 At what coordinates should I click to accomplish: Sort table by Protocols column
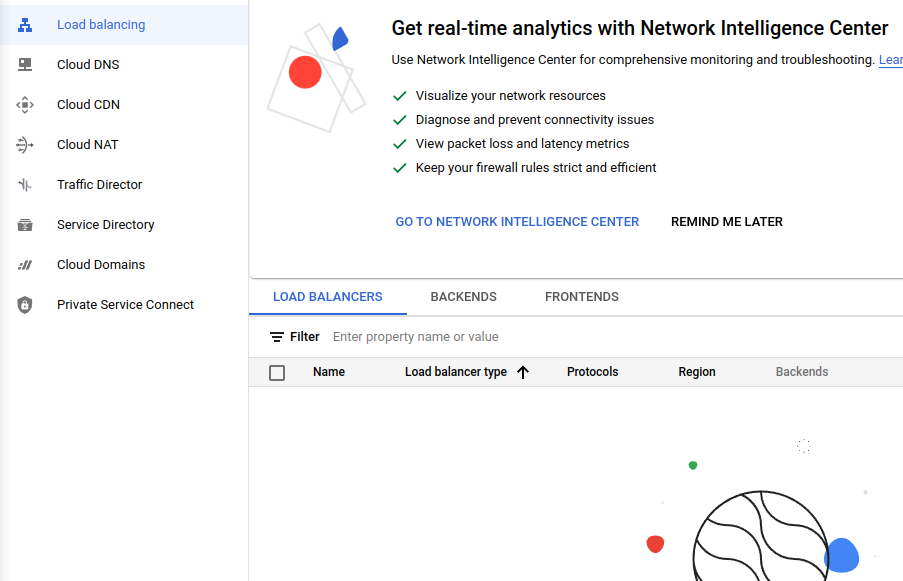point(593,372)
